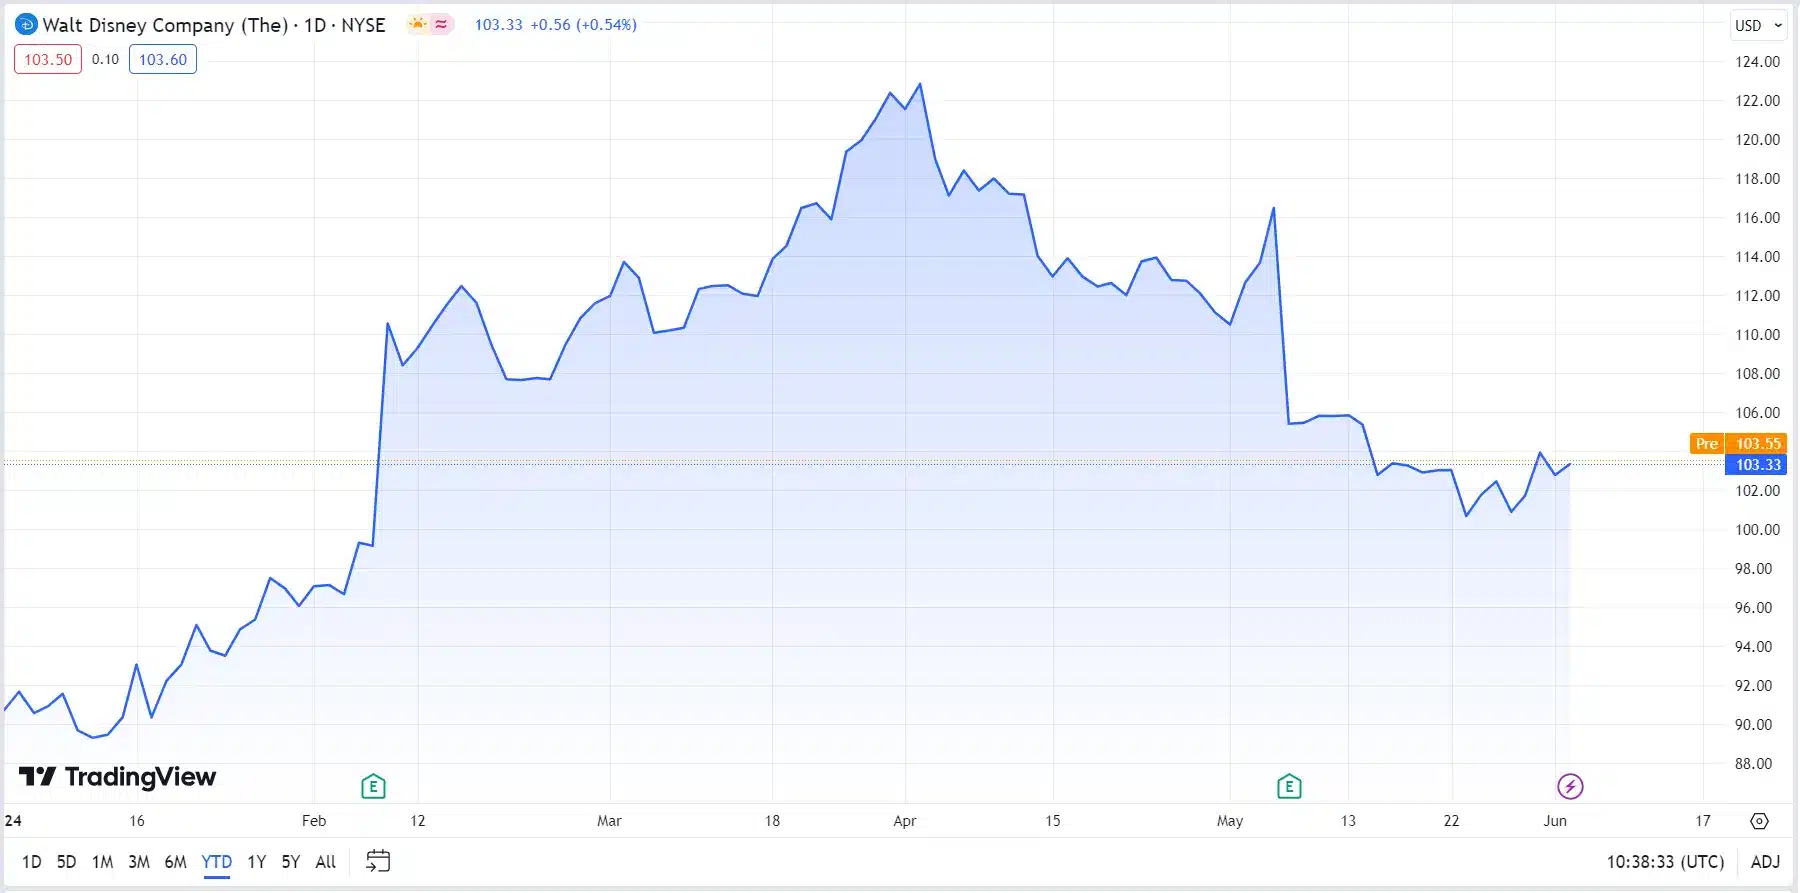Viewport: 1800px width, 893px height.
Task: Click the 110.00 price axis label
Action: (x=1757, y=334)
